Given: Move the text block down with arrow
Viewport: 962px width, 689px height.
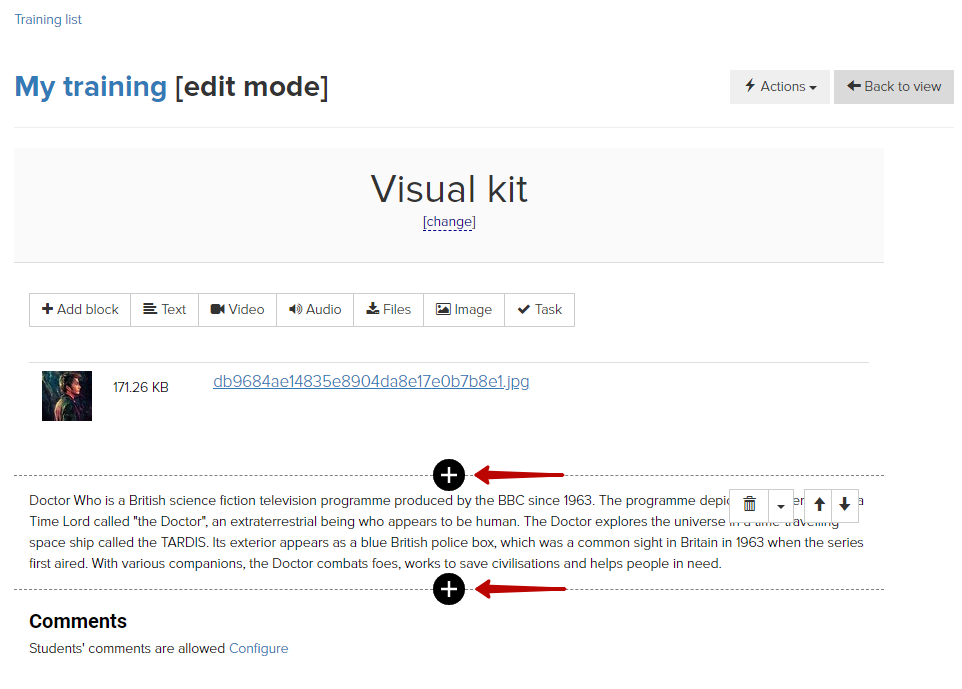Looking at the screenshot, I should click(845, 505).
